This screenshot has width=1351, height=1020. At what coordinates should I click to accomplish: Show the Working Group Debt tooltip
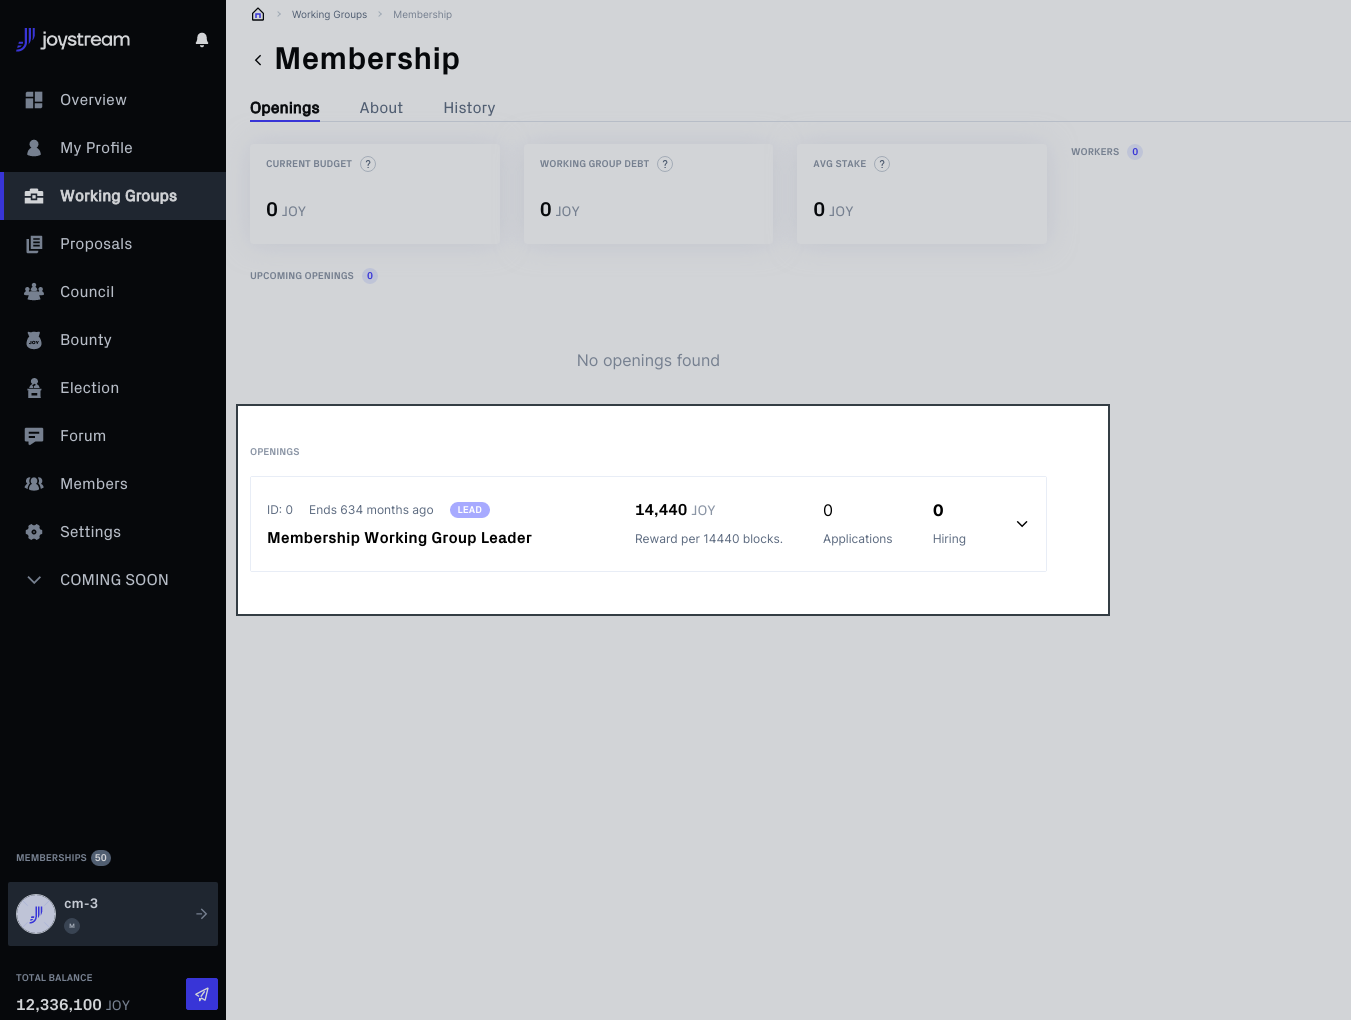[664, 163]
